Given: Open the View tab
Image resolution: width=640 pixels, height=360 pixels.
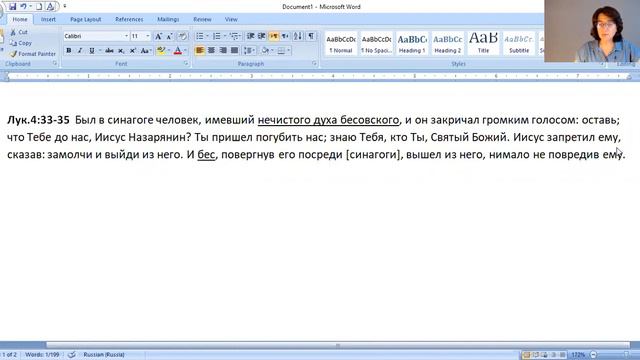Looking at the screenshot, I should [x=231, y=19].
